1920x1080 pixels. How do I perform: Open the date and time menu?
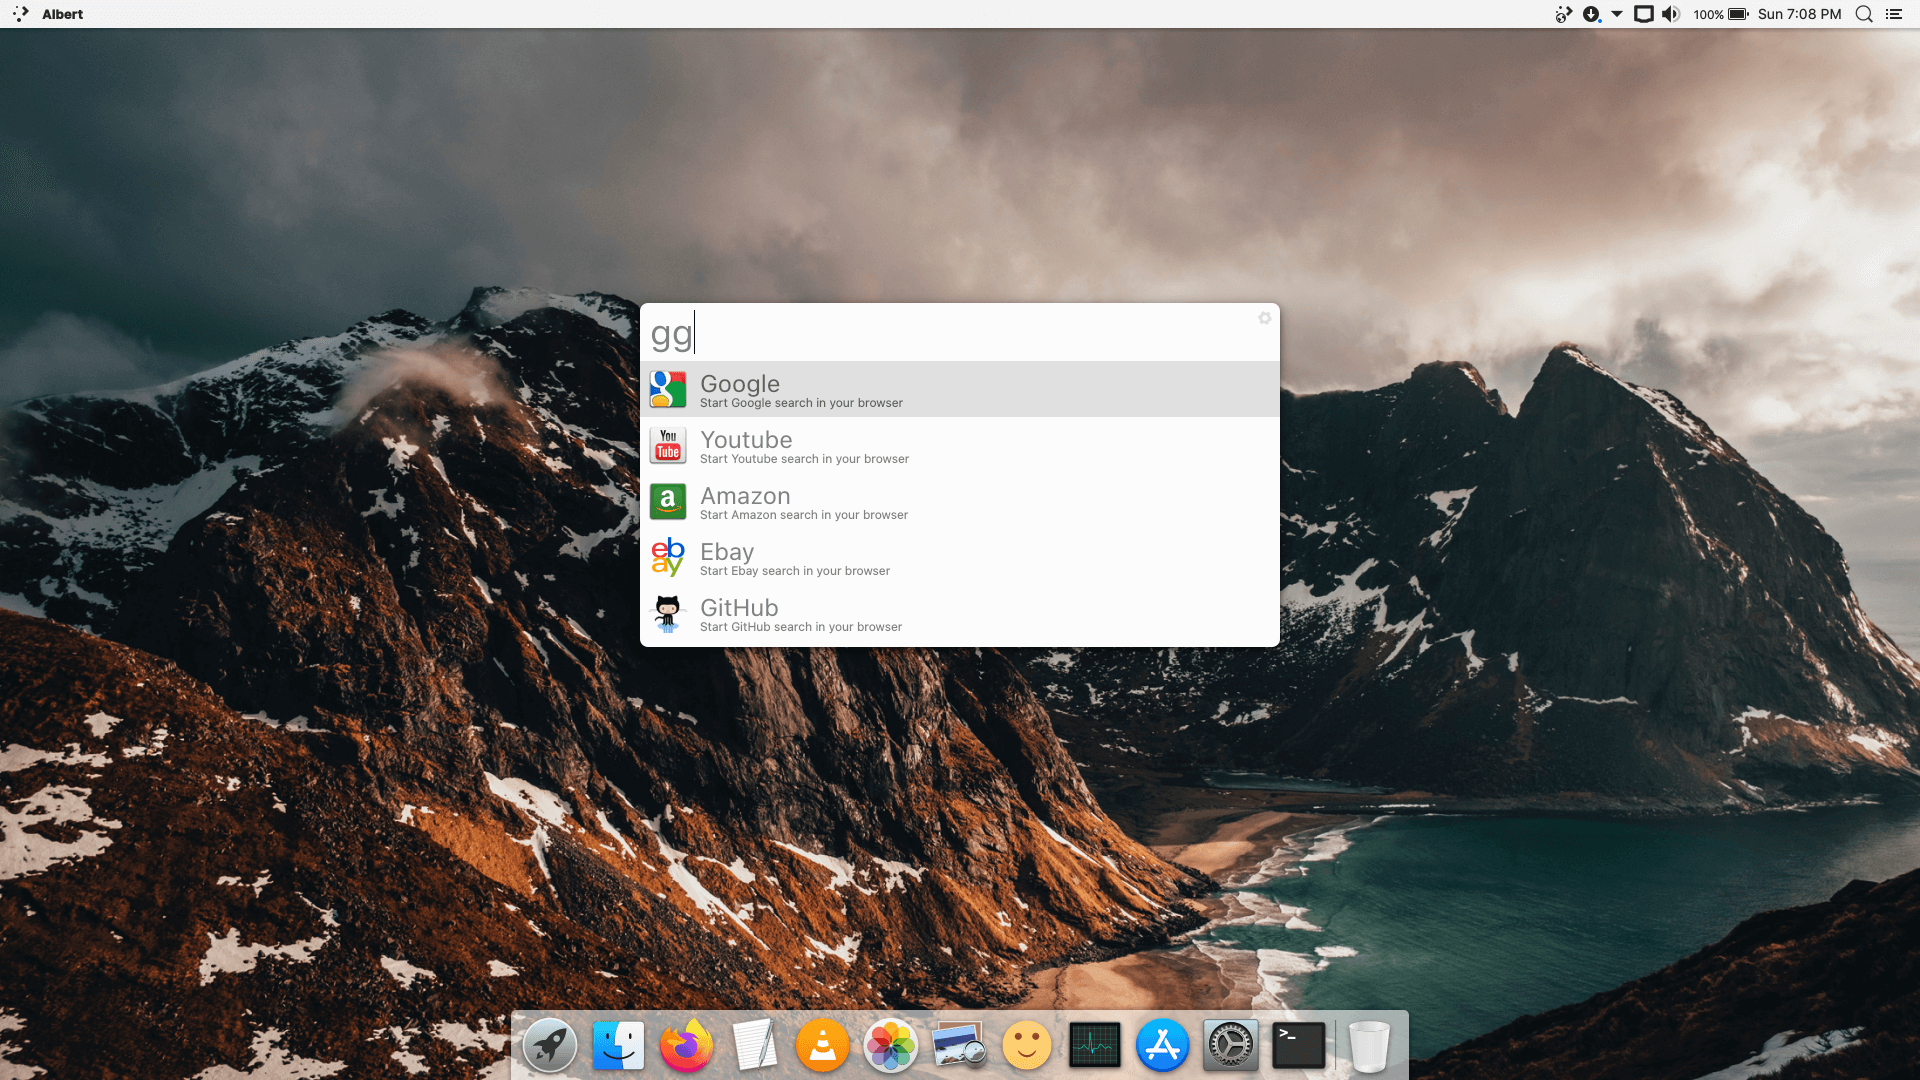tap(1799, 14)
